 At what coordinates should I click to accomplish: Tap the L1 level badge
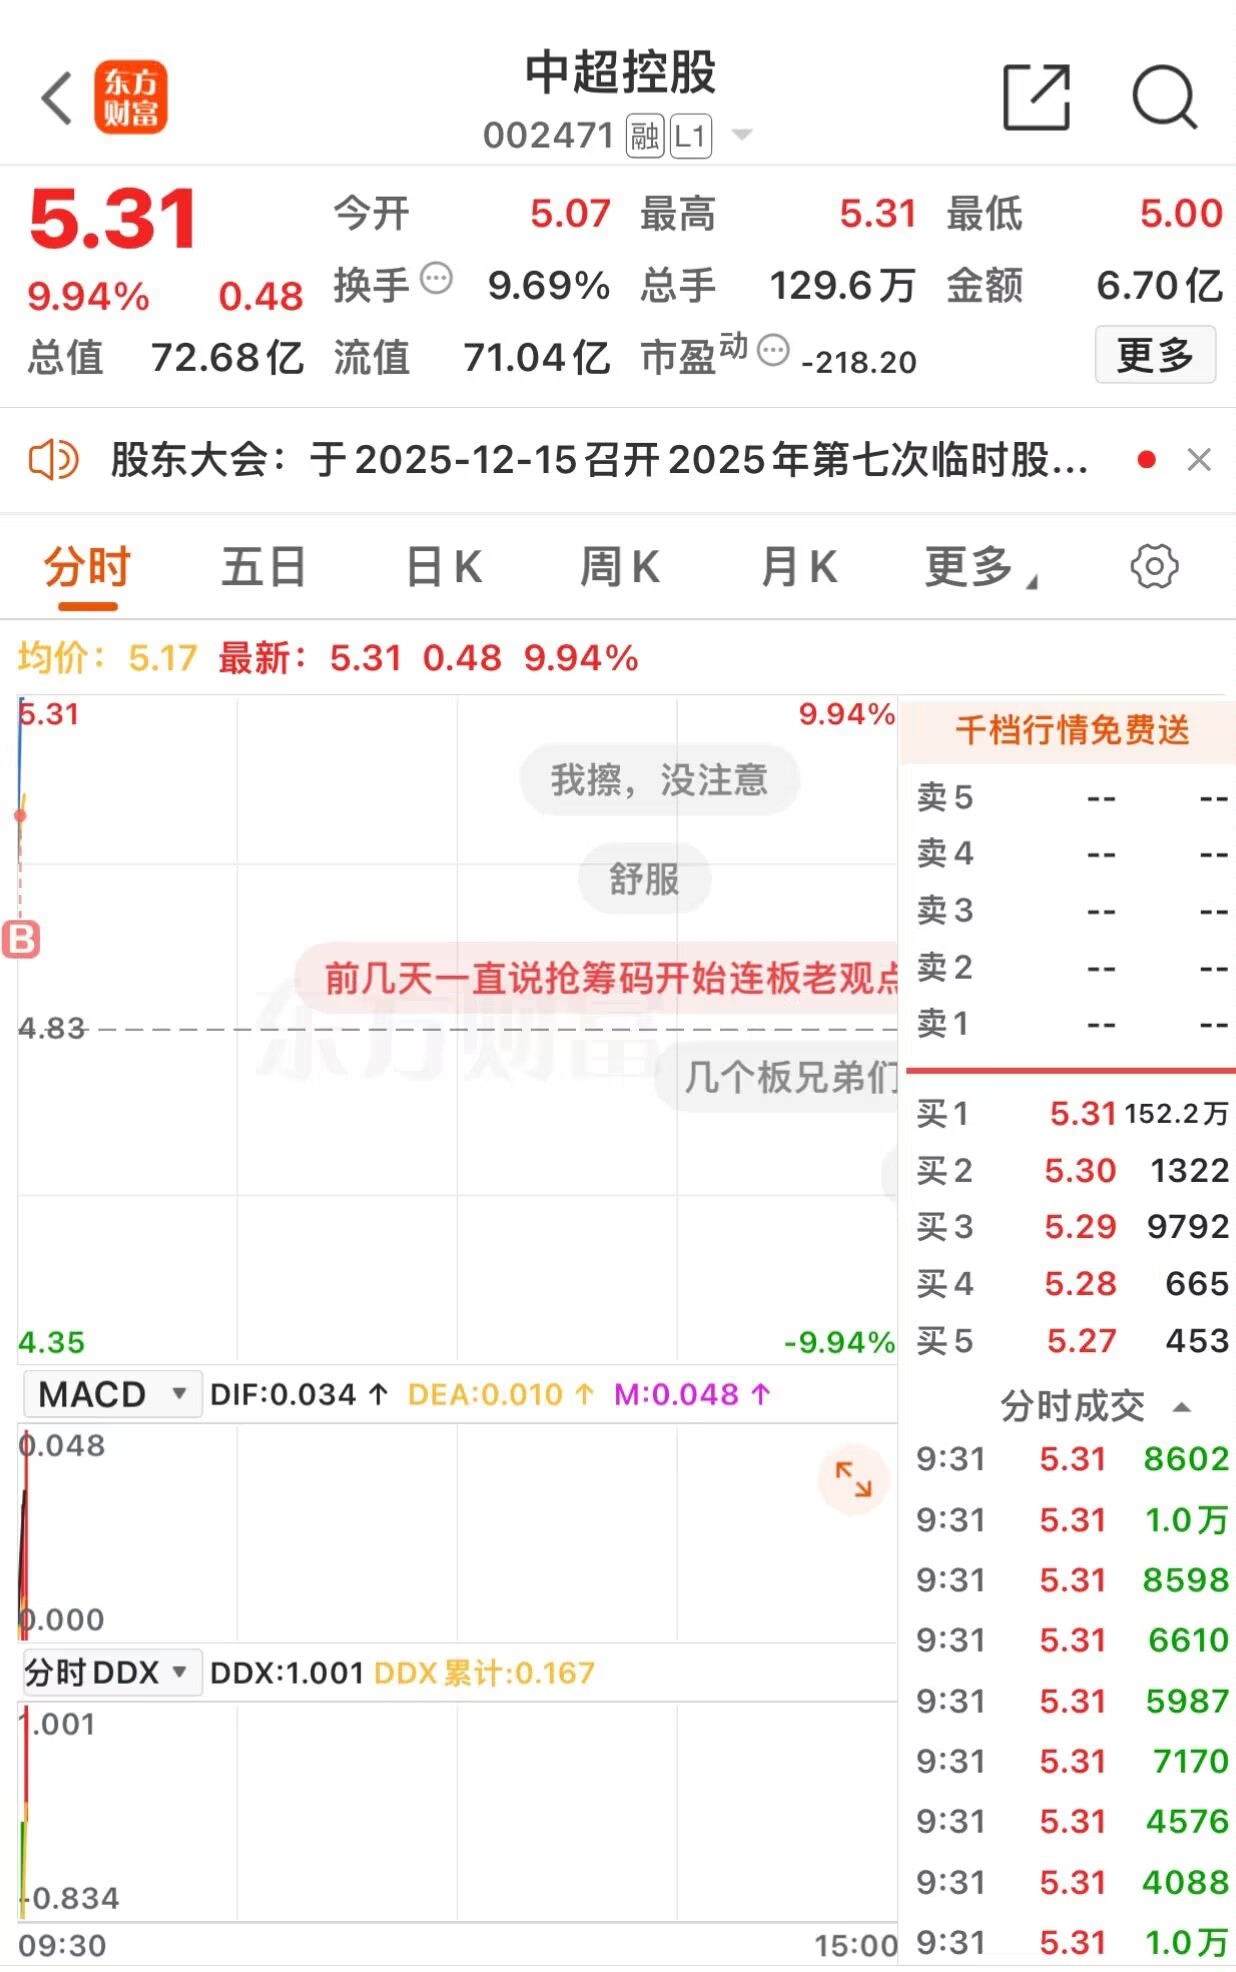click(x=691, y=136)
